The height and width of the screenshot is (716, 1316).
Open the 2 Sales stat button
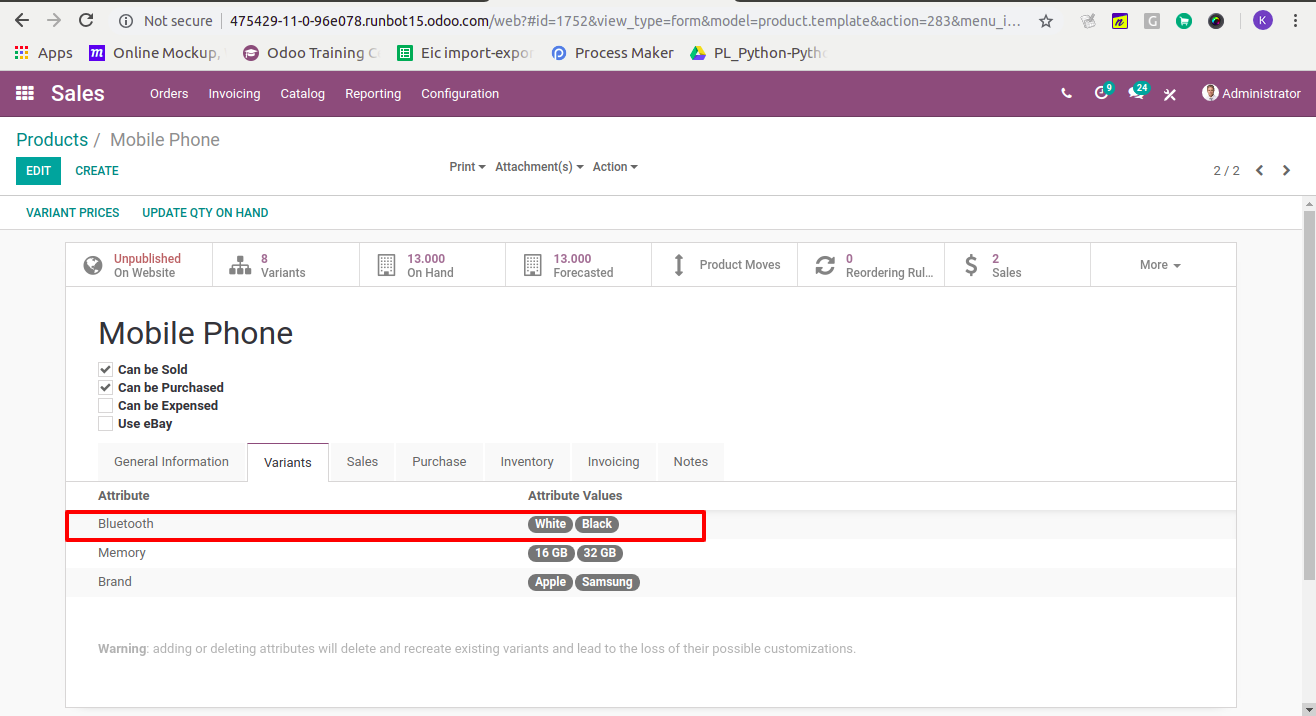coord(1017,265)
